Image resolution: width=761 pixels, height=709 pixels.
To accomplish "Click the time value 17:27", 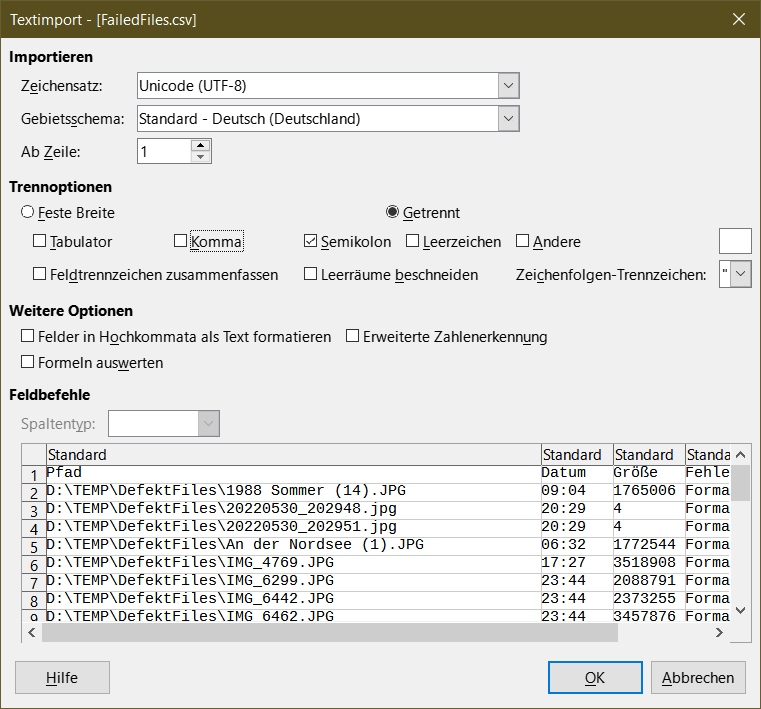I will (x=577, y=562).
